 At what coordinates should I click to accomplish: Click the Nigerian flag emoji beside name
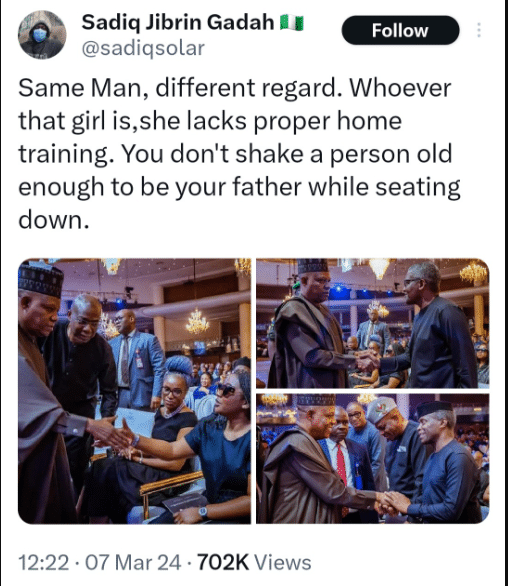pos(292,22)
